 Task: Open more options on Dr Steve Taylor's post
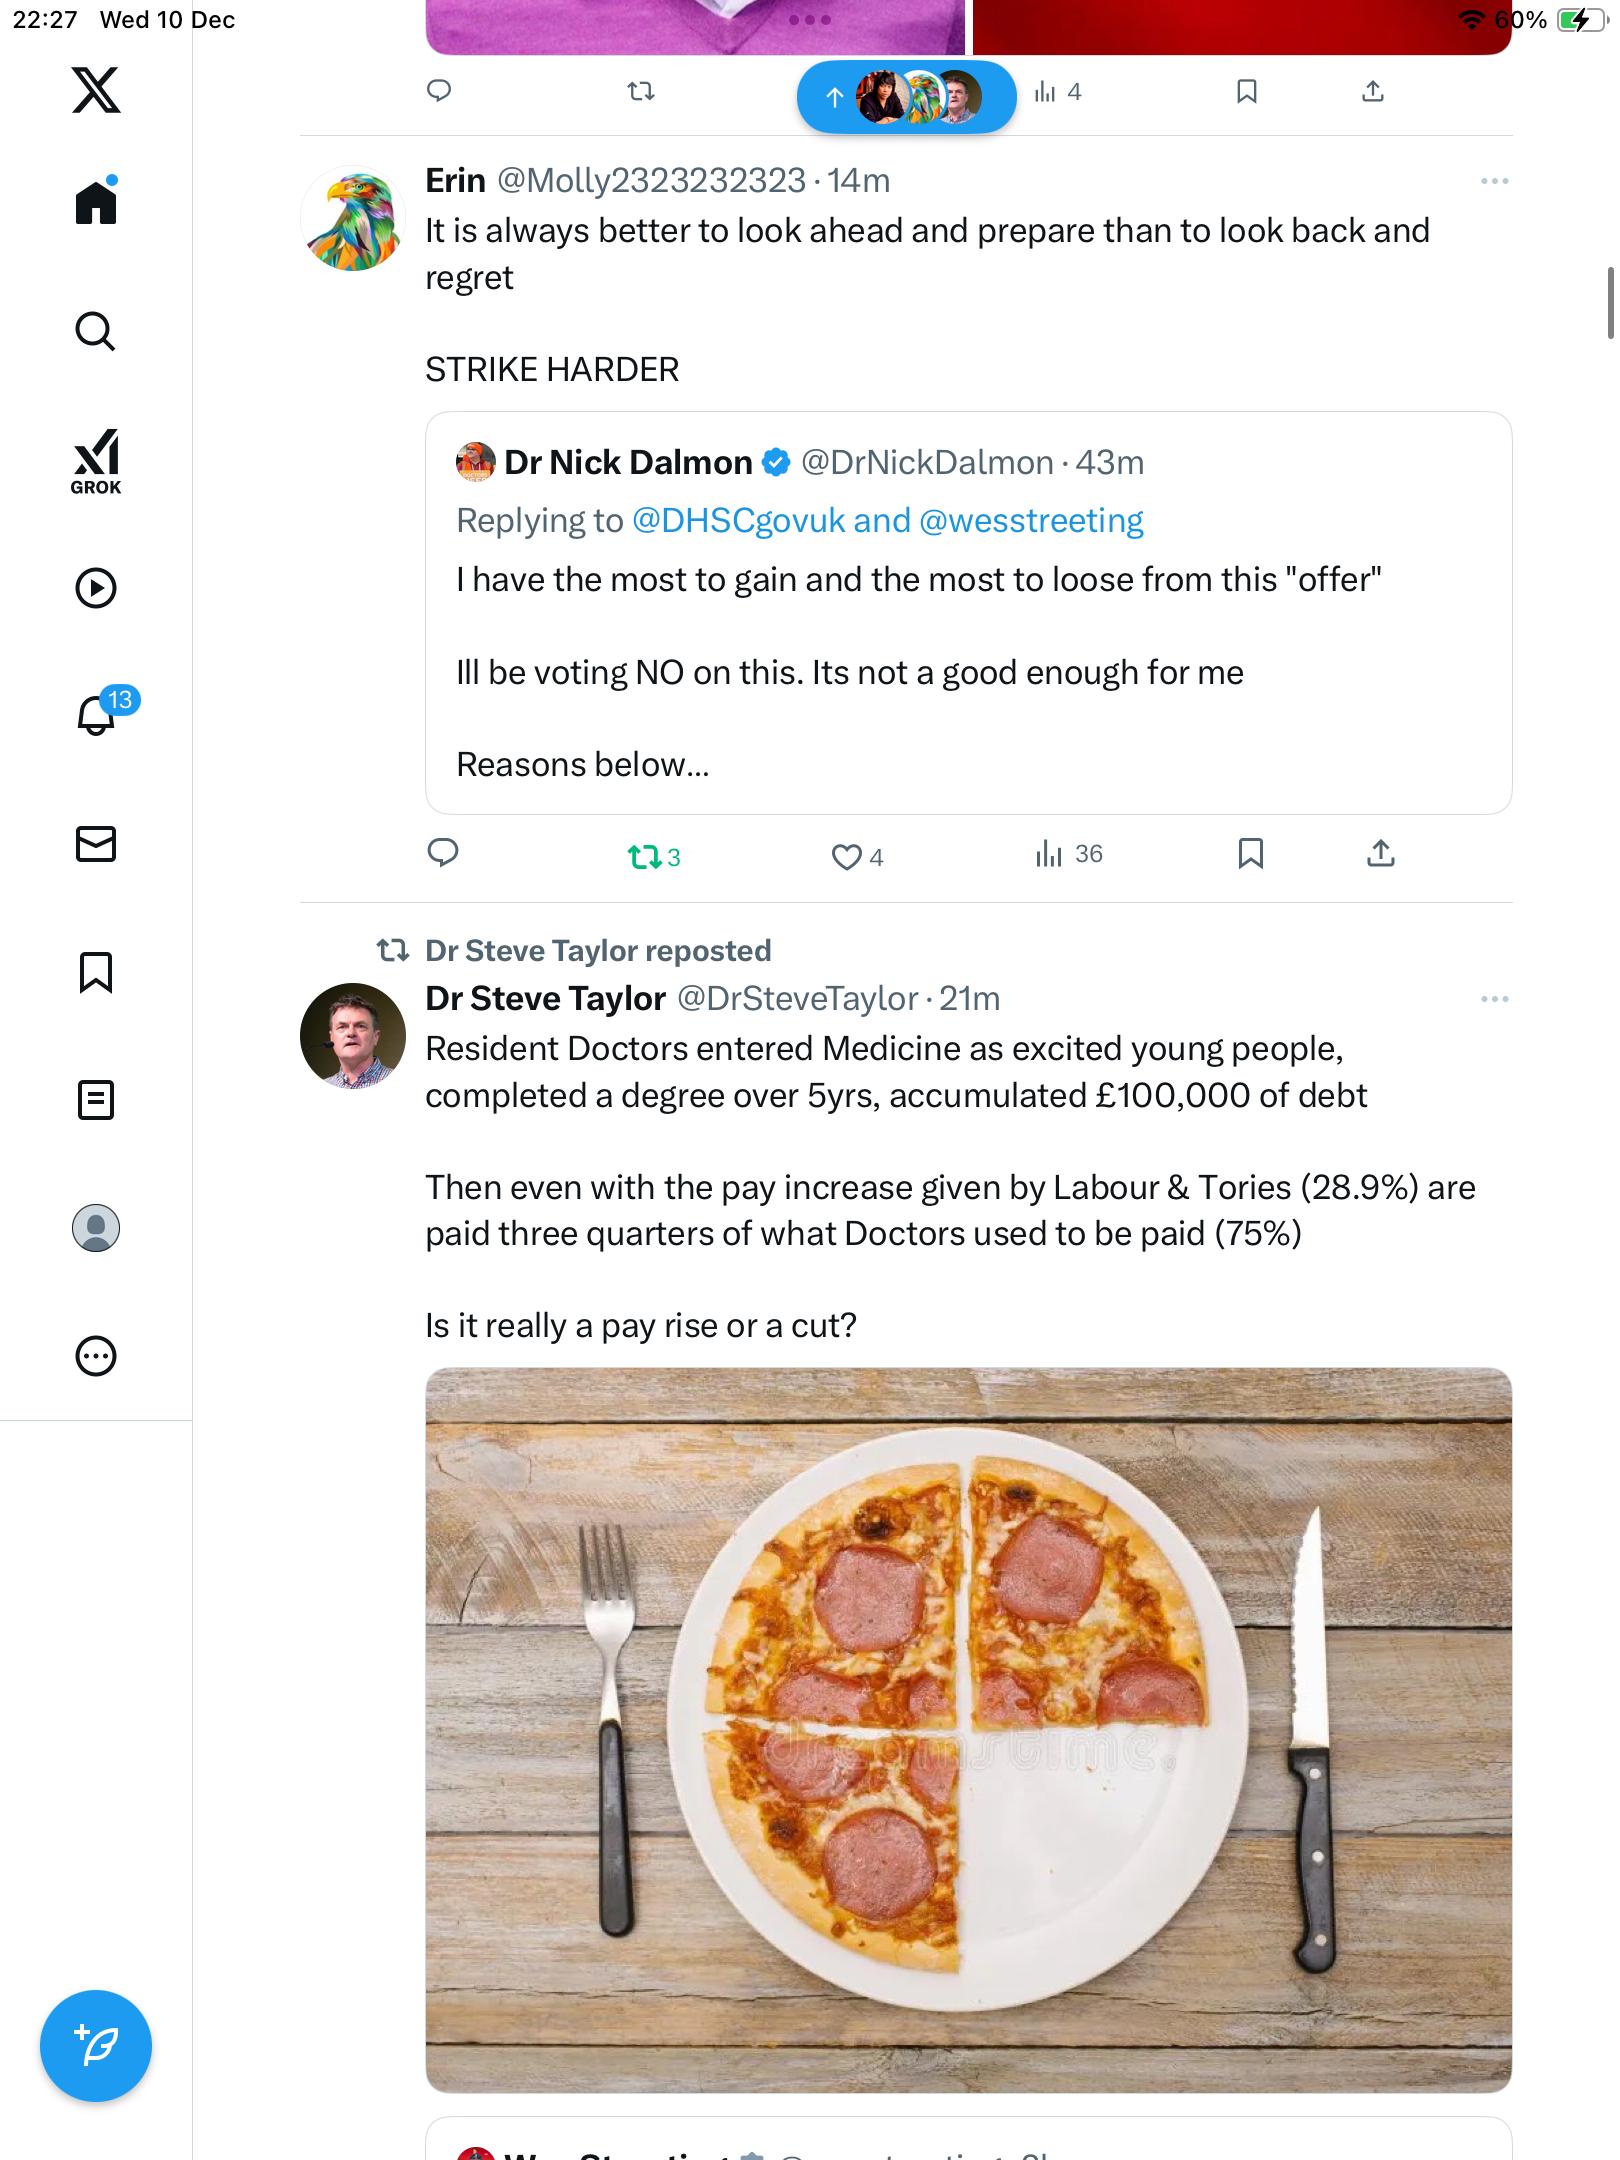(x=1494, y=999)
